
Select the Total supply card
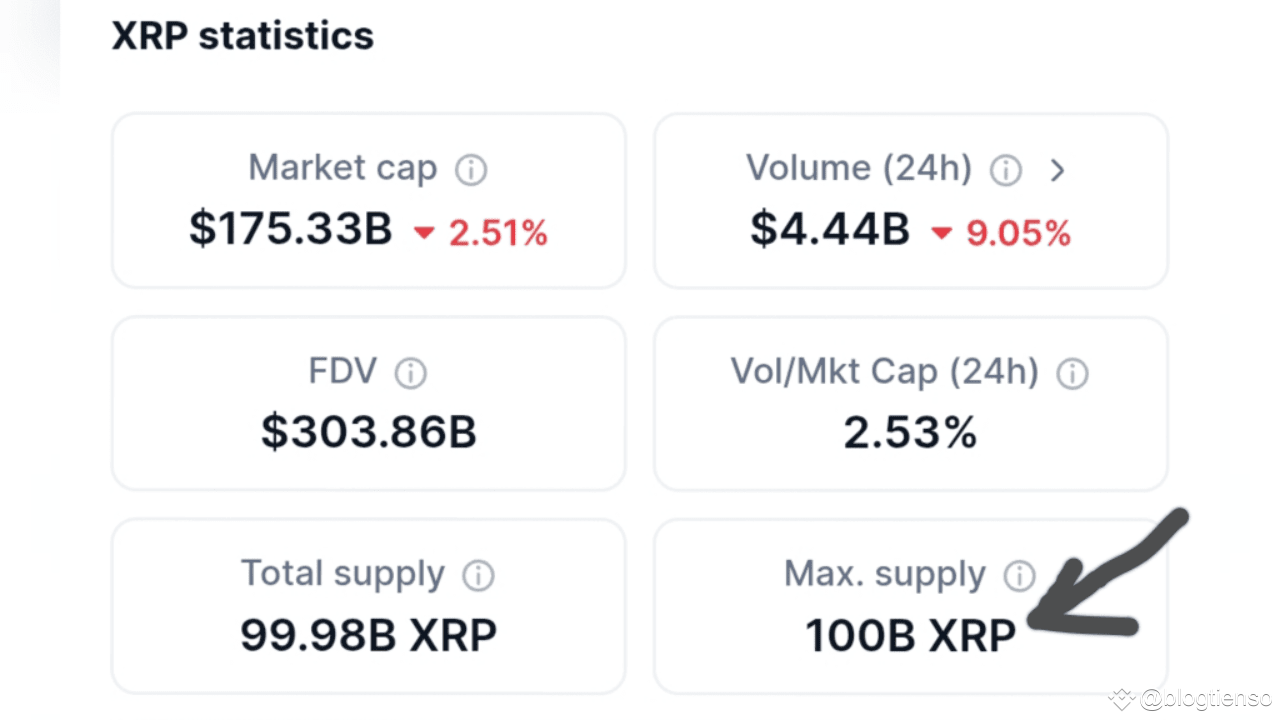[x=368, y=605]
